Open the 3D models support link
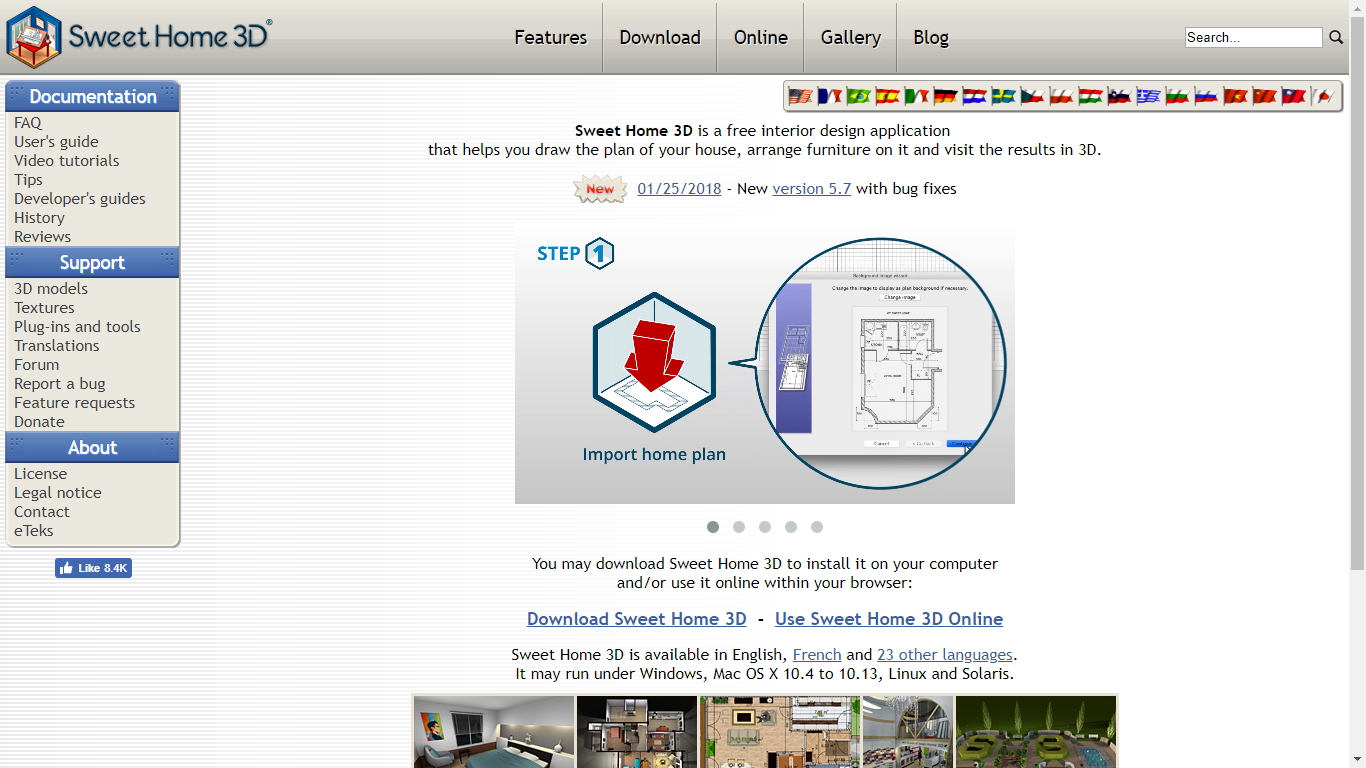This screenshot has height=768, width=1366. 51,289
